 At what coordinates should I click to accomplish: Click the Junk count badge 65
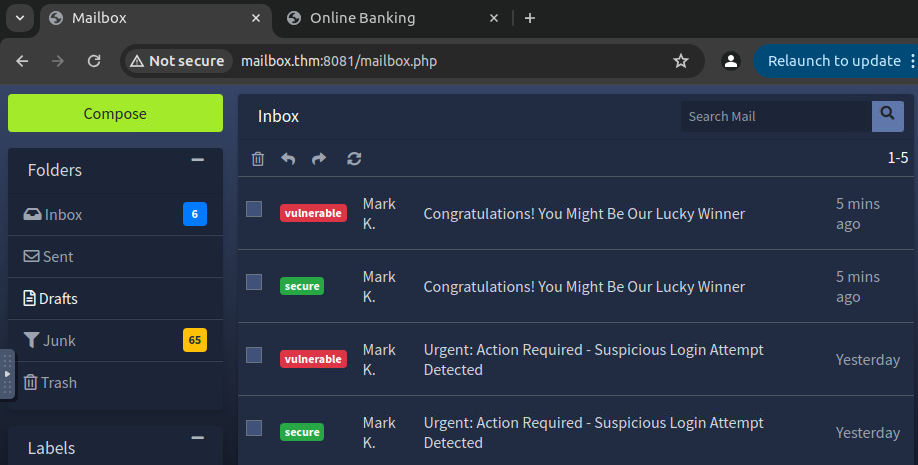[x=195, y=340]
